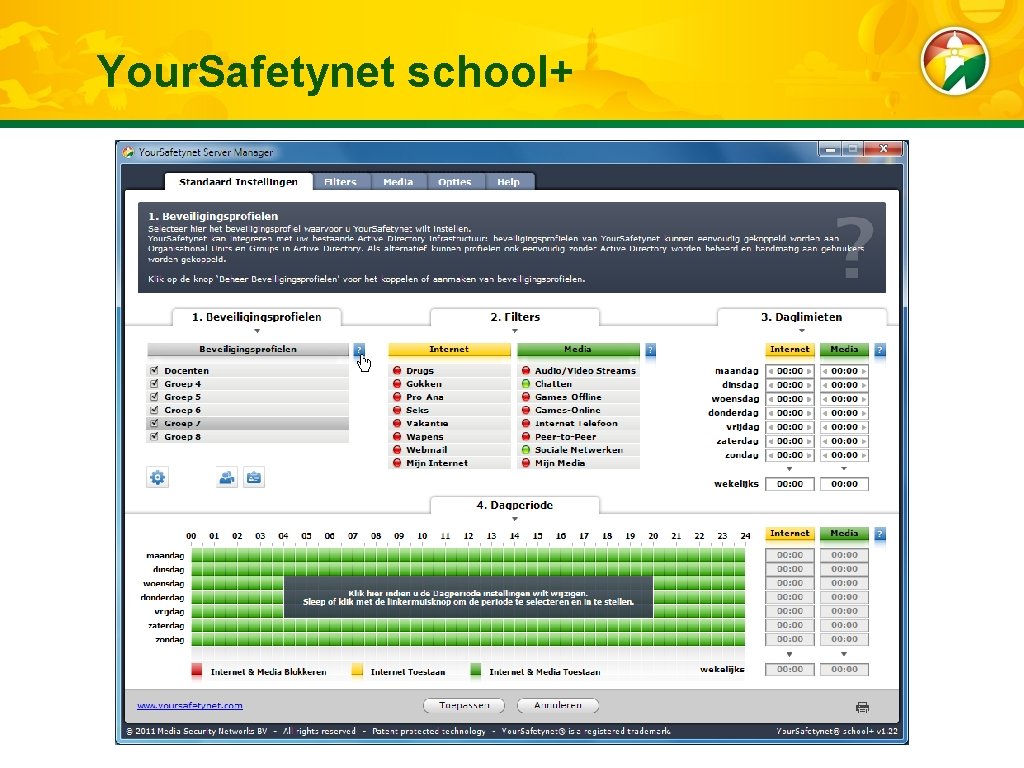
Task: Uncheck the Groep 5 checkbox
Action: (154, 396)
